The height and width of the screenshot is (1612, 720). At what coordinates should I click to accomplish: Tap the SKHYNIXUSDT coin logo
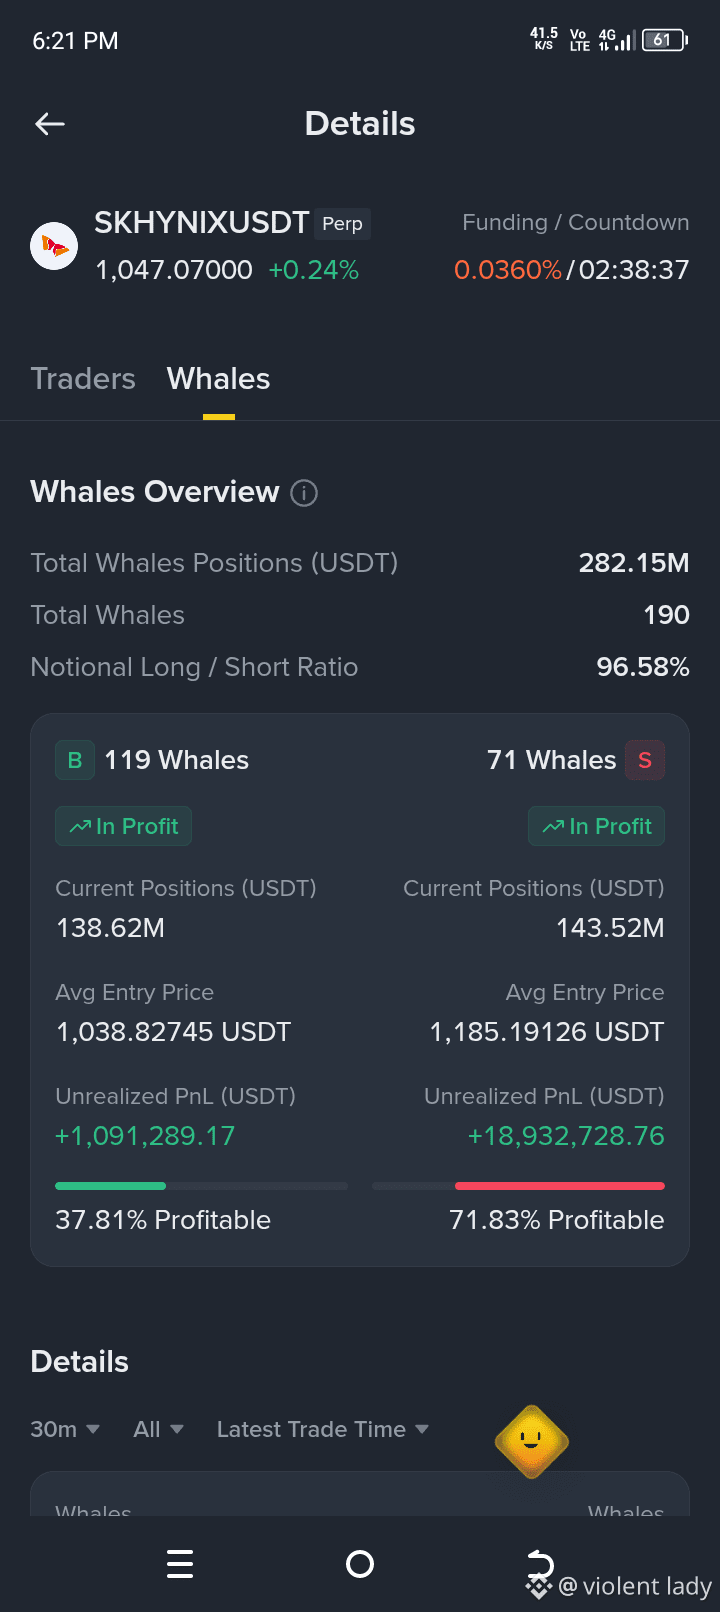coord(54,246)
